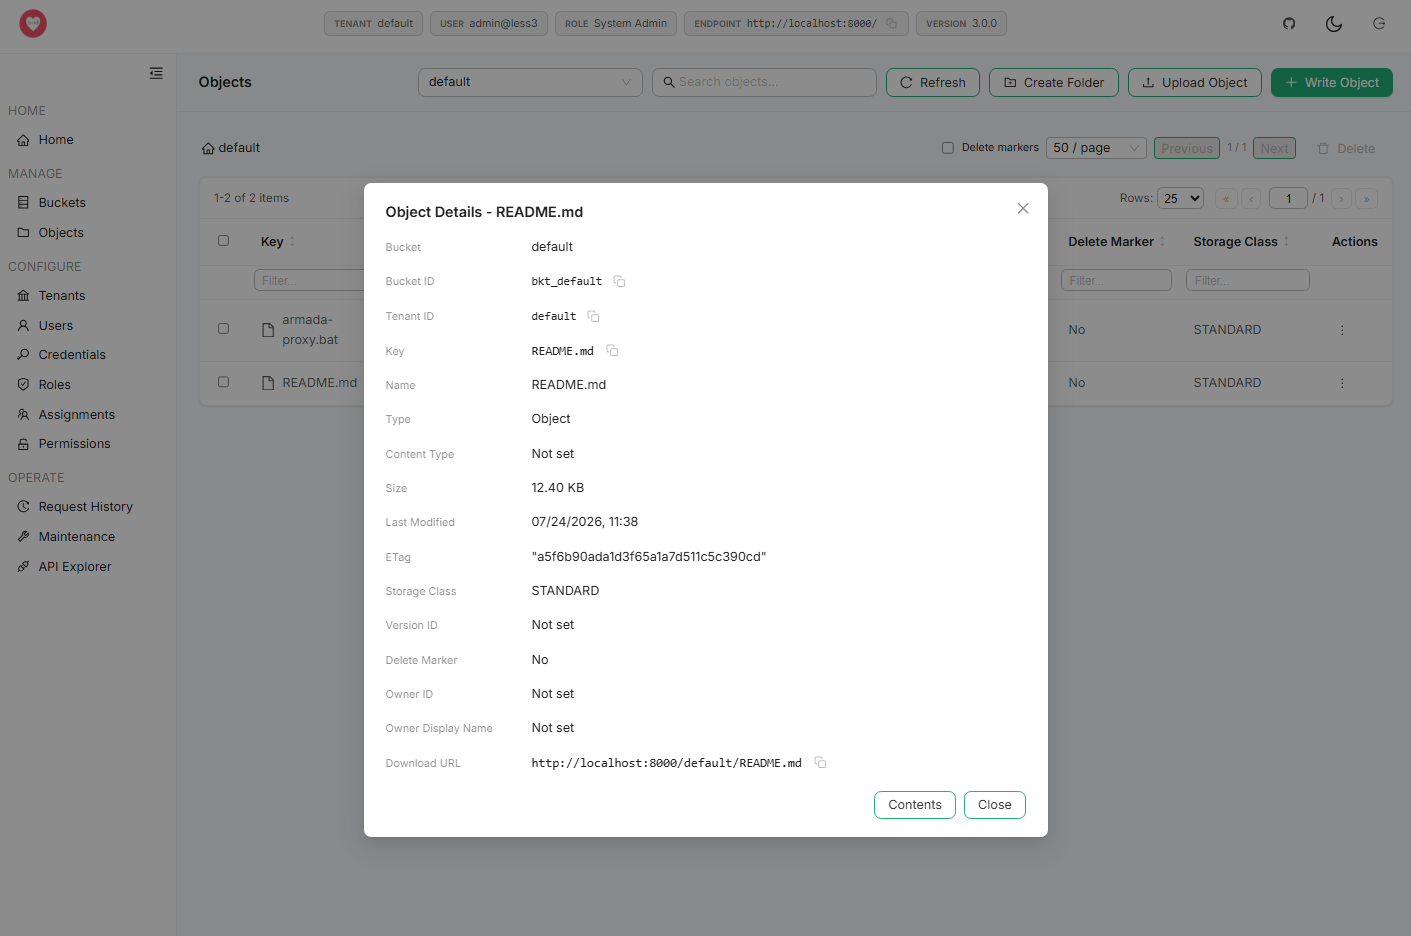This screenshot has height=936, width=1411.
Task: Copy the endpoint URL in the header
Action: pos(891,23)
